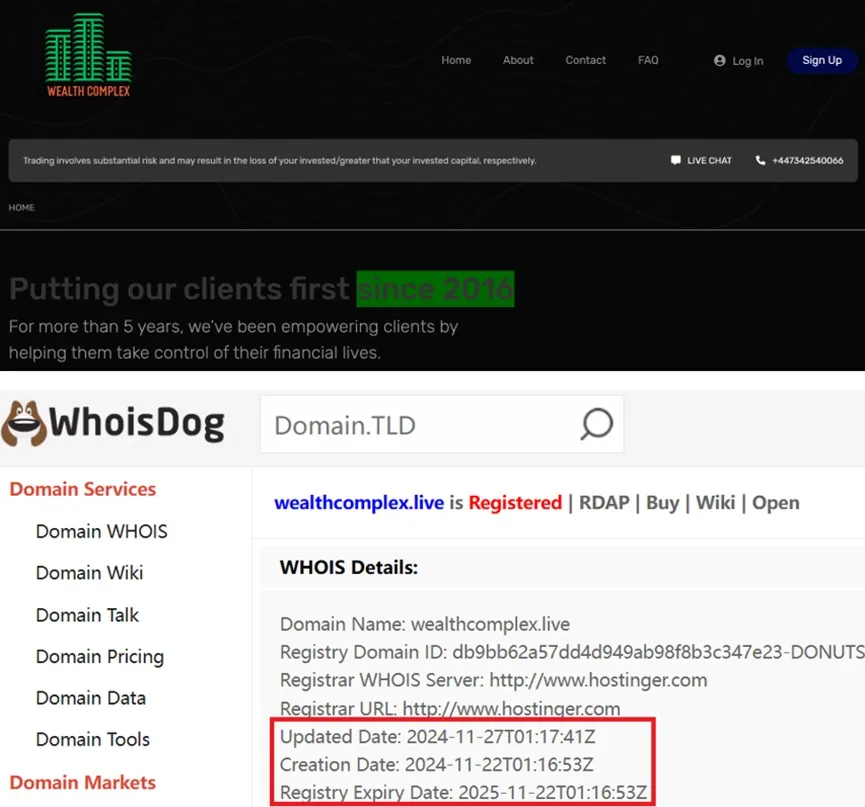865x807 pixels.
Task: Click the WhoisDog dog mascot logo icon
Action: (x=24, y=423)
